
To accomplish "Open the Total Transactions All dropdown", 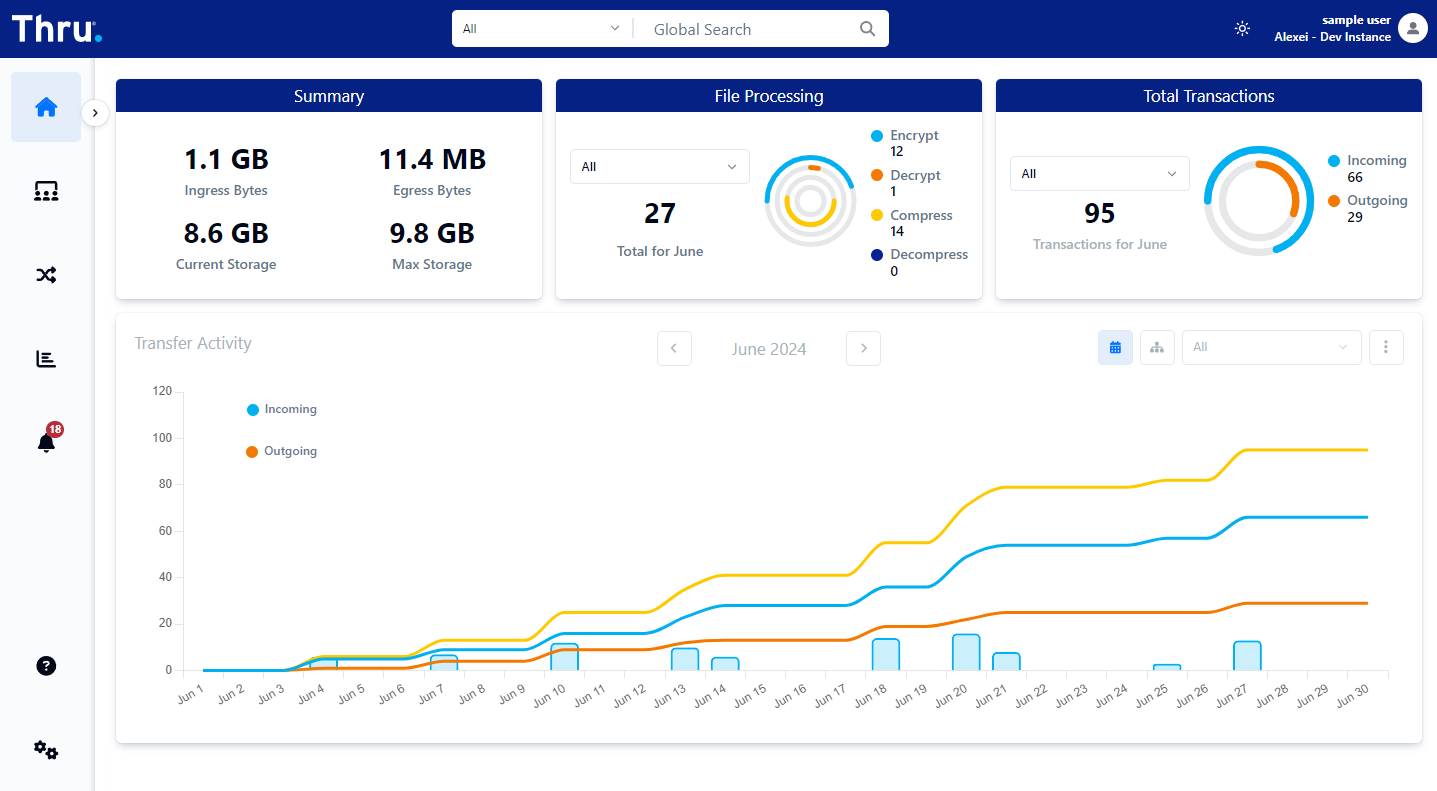I will (x=1099, y=174).
